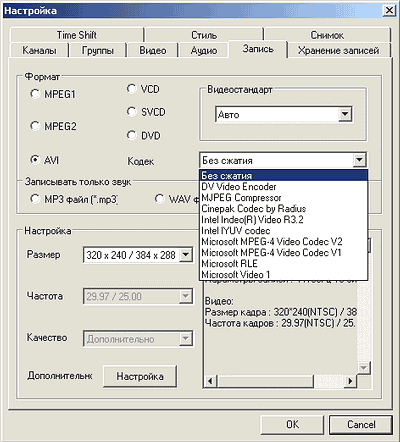Open the Хранение записей tab
The height and width of the screenshot is (442, 400).
coord(338,50)
